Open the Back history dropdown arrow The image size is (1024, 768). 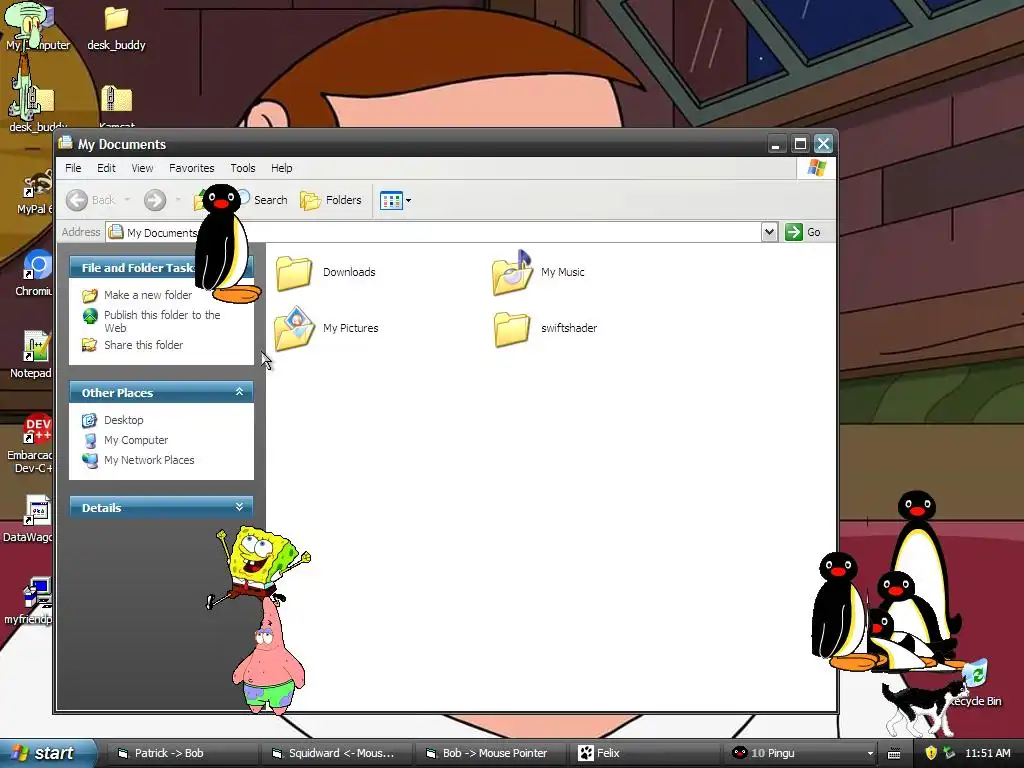pyautogui.click(x=127, y=200)
